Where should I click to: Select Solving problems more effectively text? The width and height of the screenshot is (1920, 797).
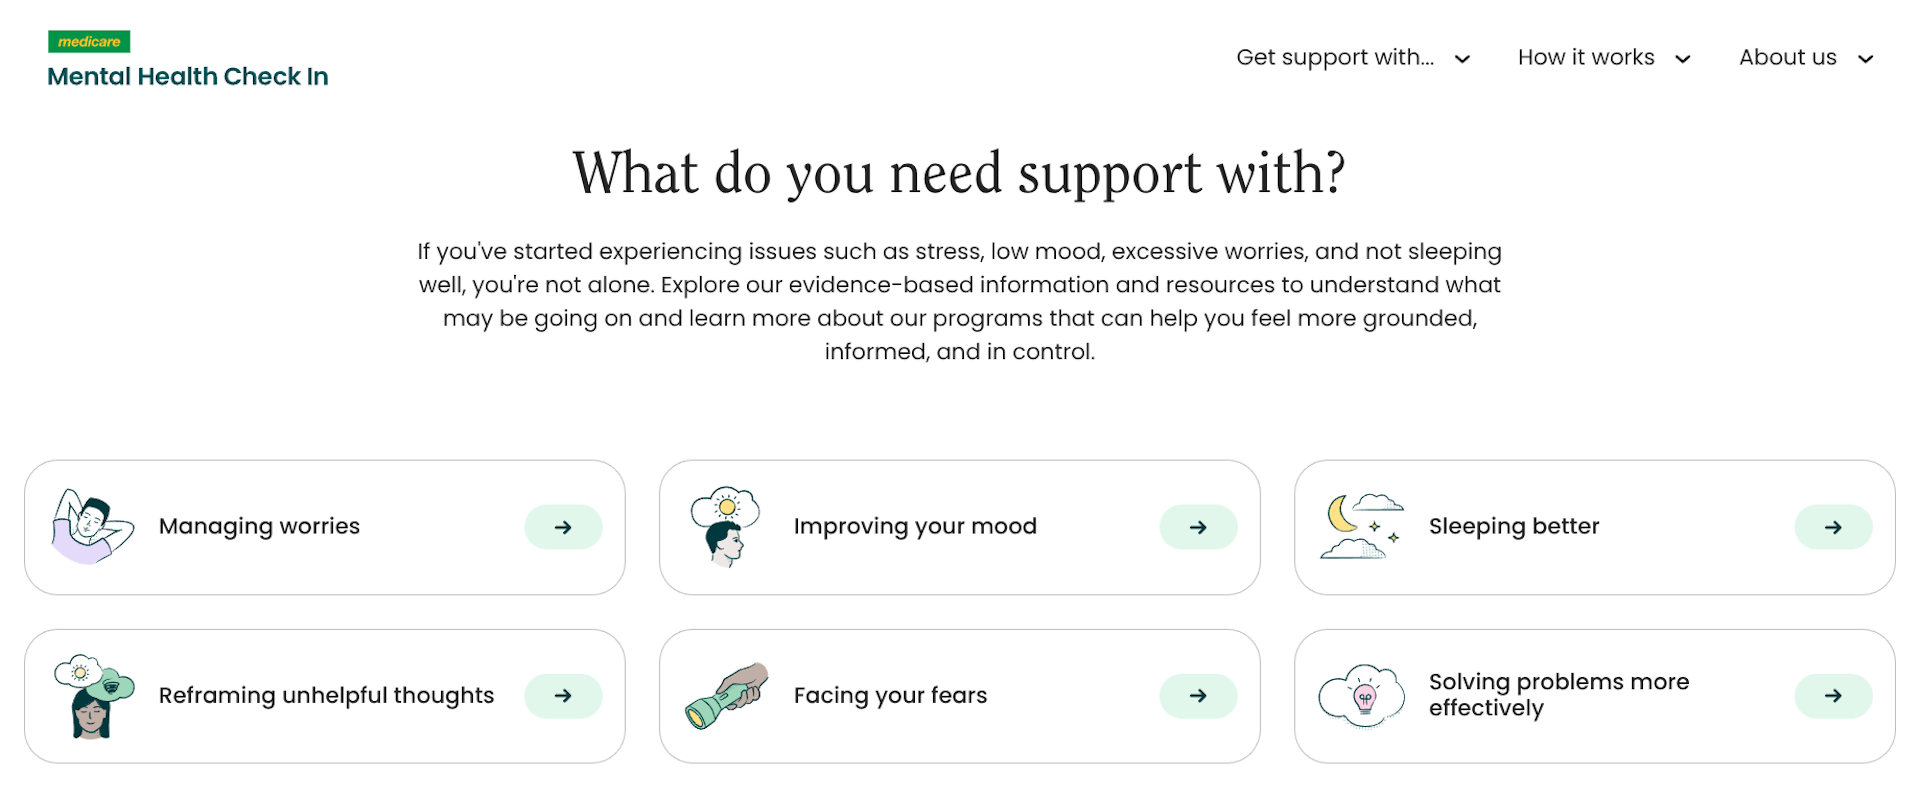click(x=1558, y=695)
